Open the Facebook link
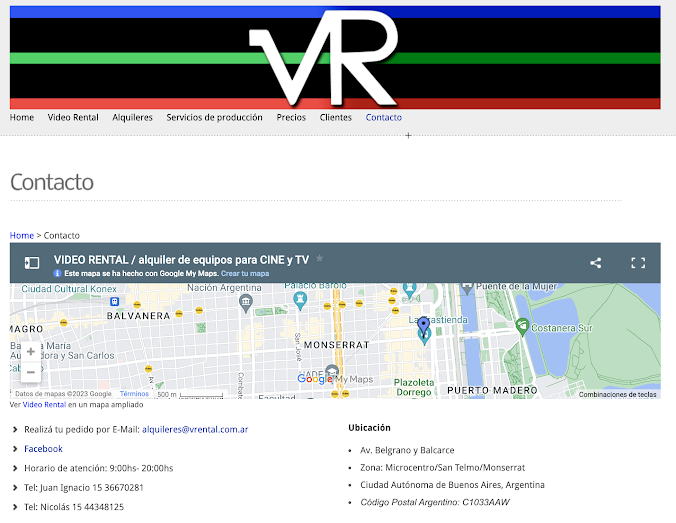 coord(43,449)
